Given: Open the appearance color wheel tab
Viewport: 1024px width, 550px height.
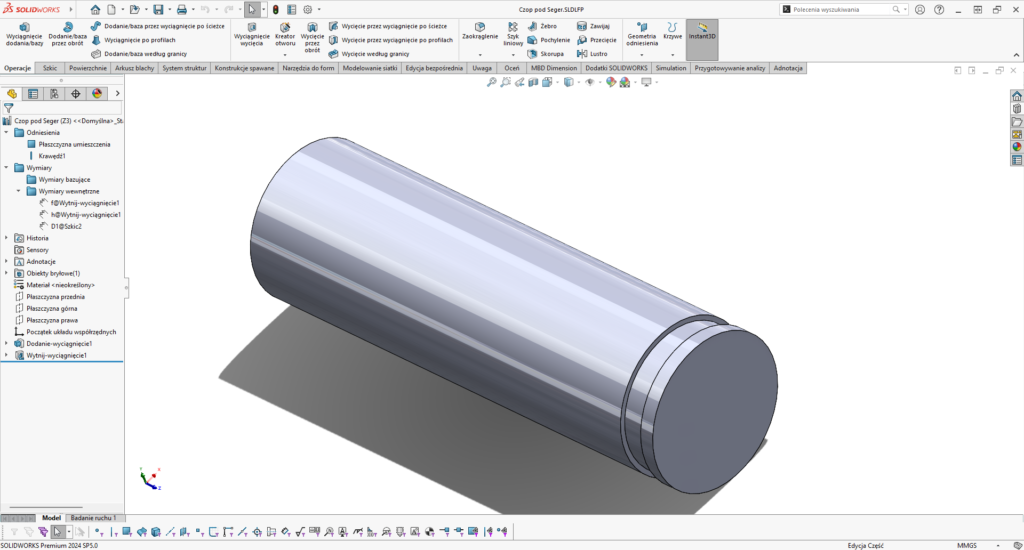Looking at the screenshot, I should [x=97, y=93].
